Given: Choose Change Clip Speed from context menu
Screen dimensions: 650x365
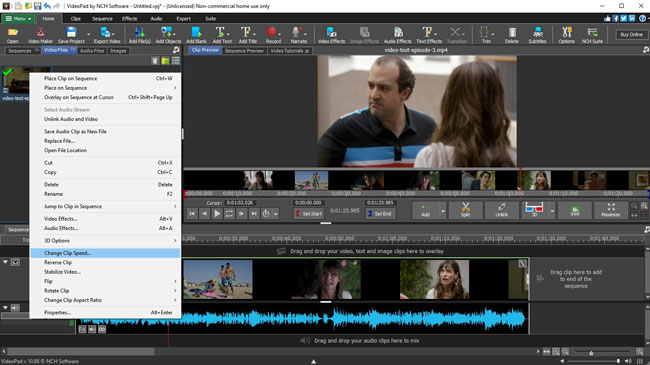Looking at the screenshot, I should (105, 253).
